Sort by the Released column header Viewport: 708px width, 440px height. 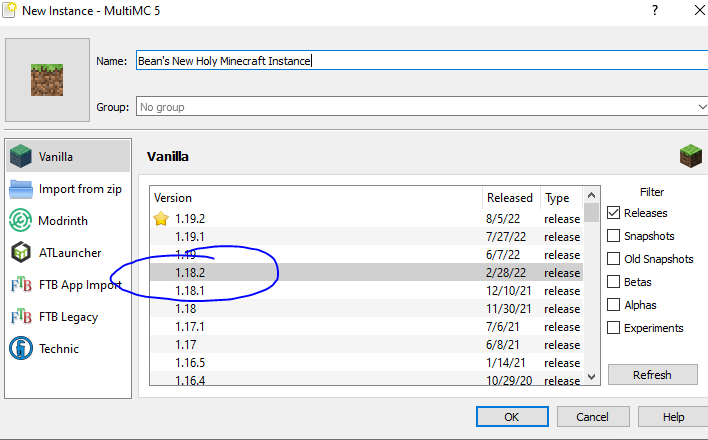click(x=511, y=197)
